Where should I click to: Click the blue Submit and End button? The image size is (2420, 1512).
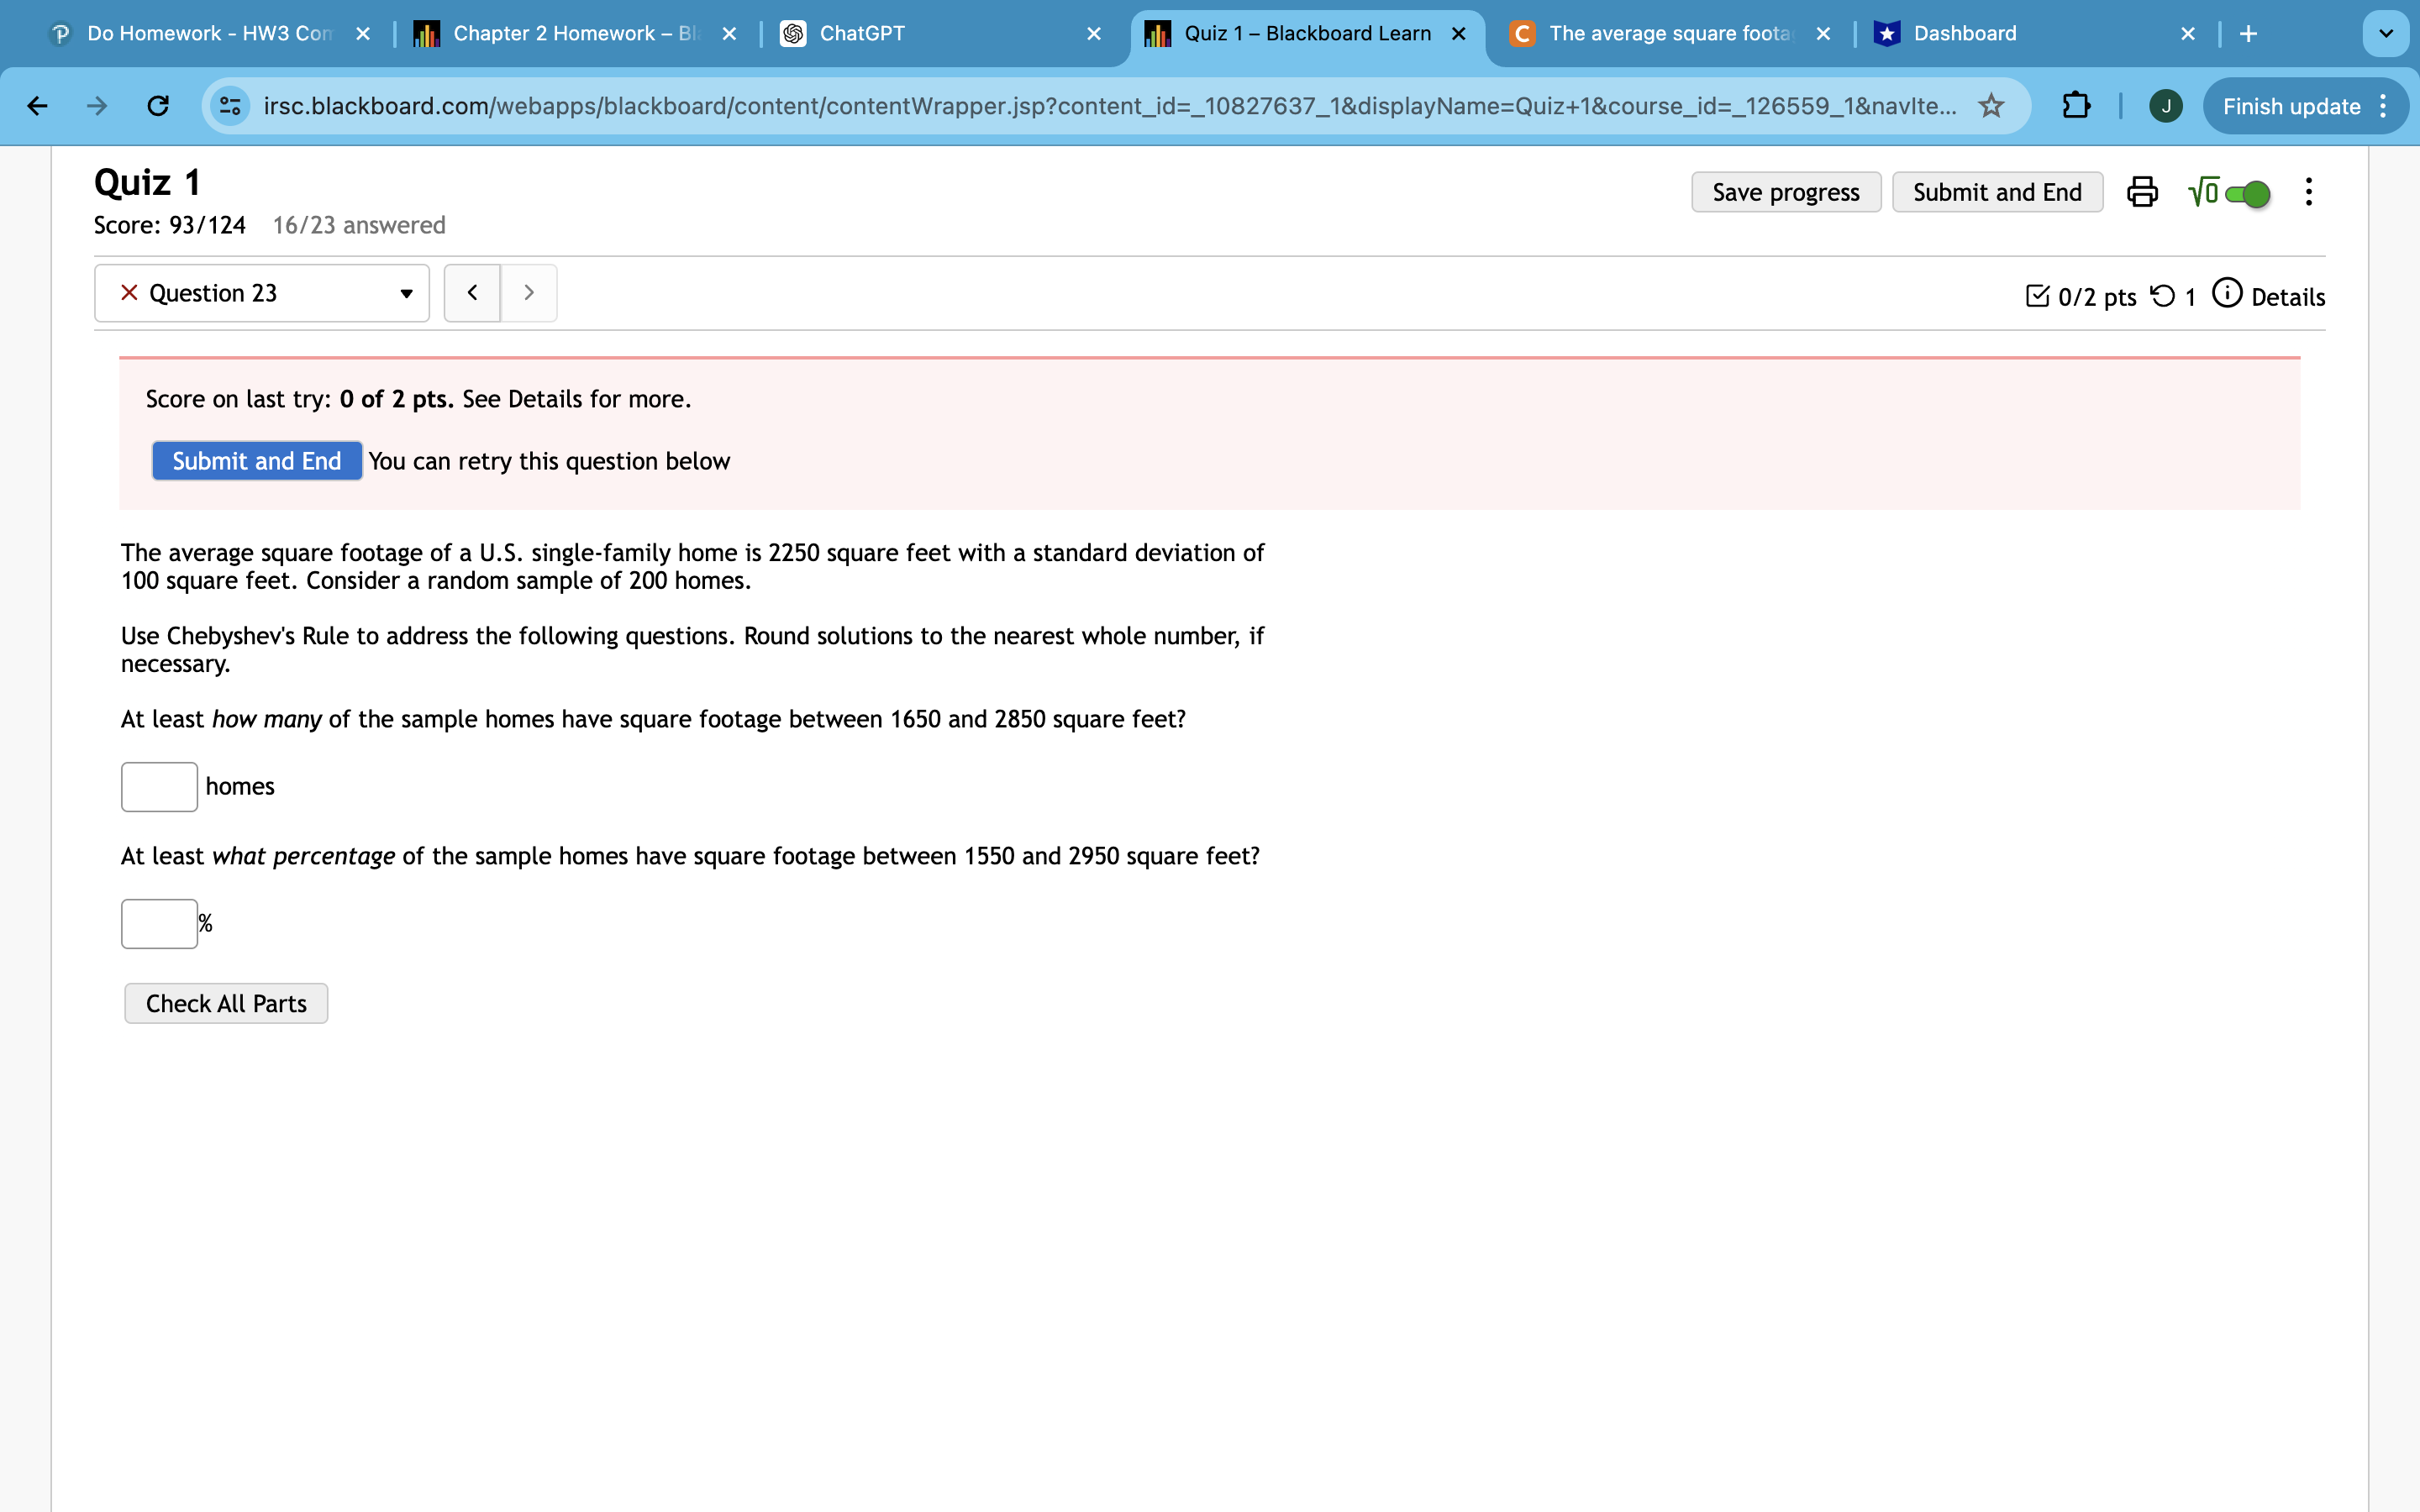(x=257, y=461)
